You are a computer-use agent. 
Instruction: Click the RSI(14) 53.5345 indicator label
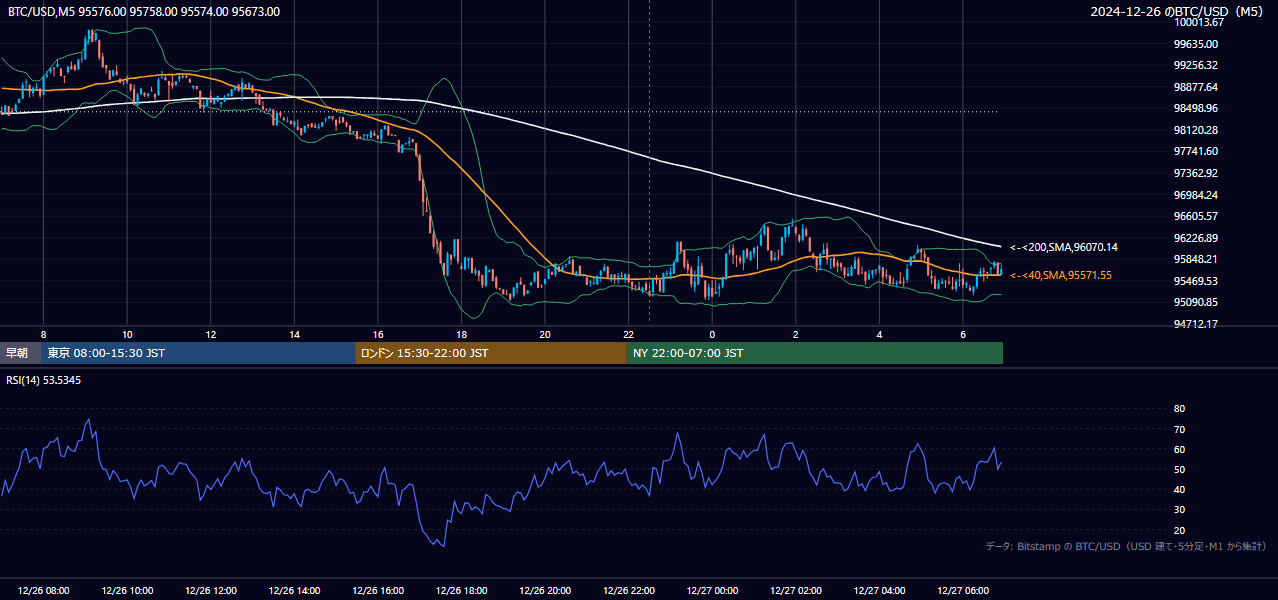click(x=44, y=380)
